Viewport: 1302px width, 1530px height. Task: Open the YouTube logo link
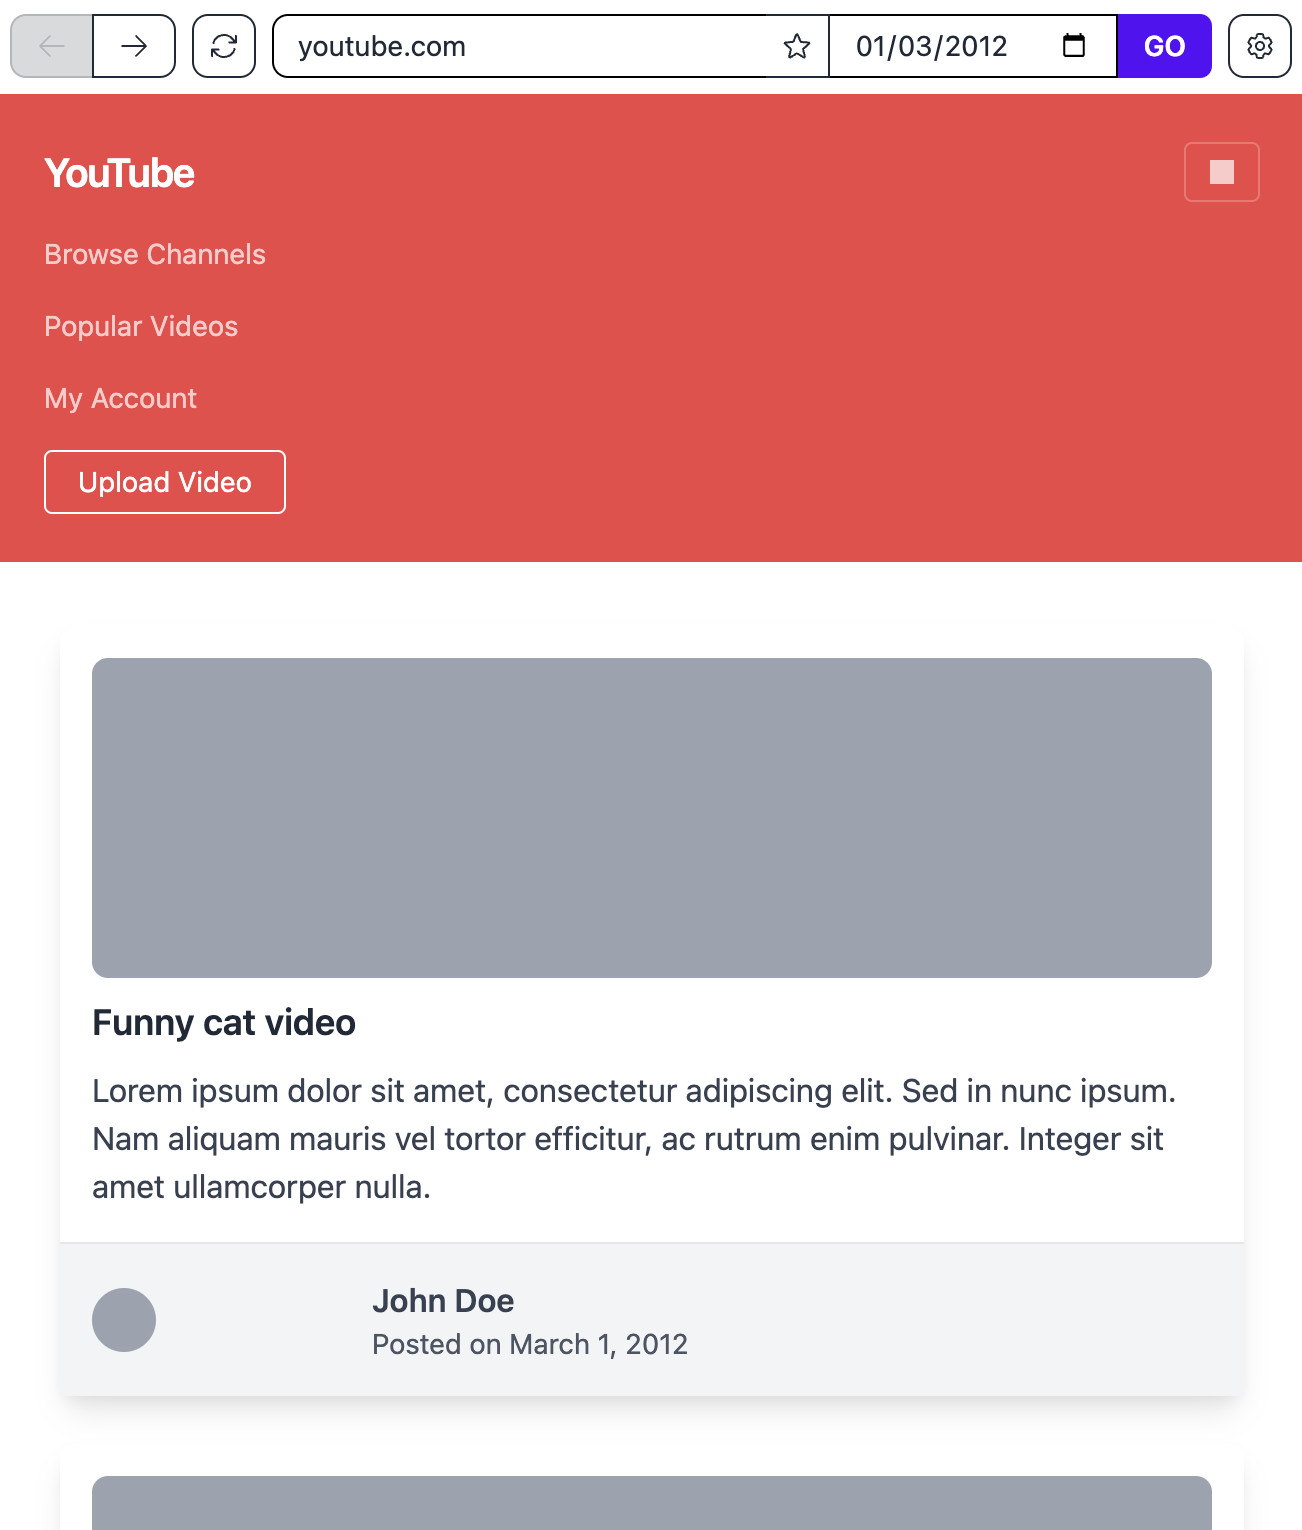[x=119, y=173]
